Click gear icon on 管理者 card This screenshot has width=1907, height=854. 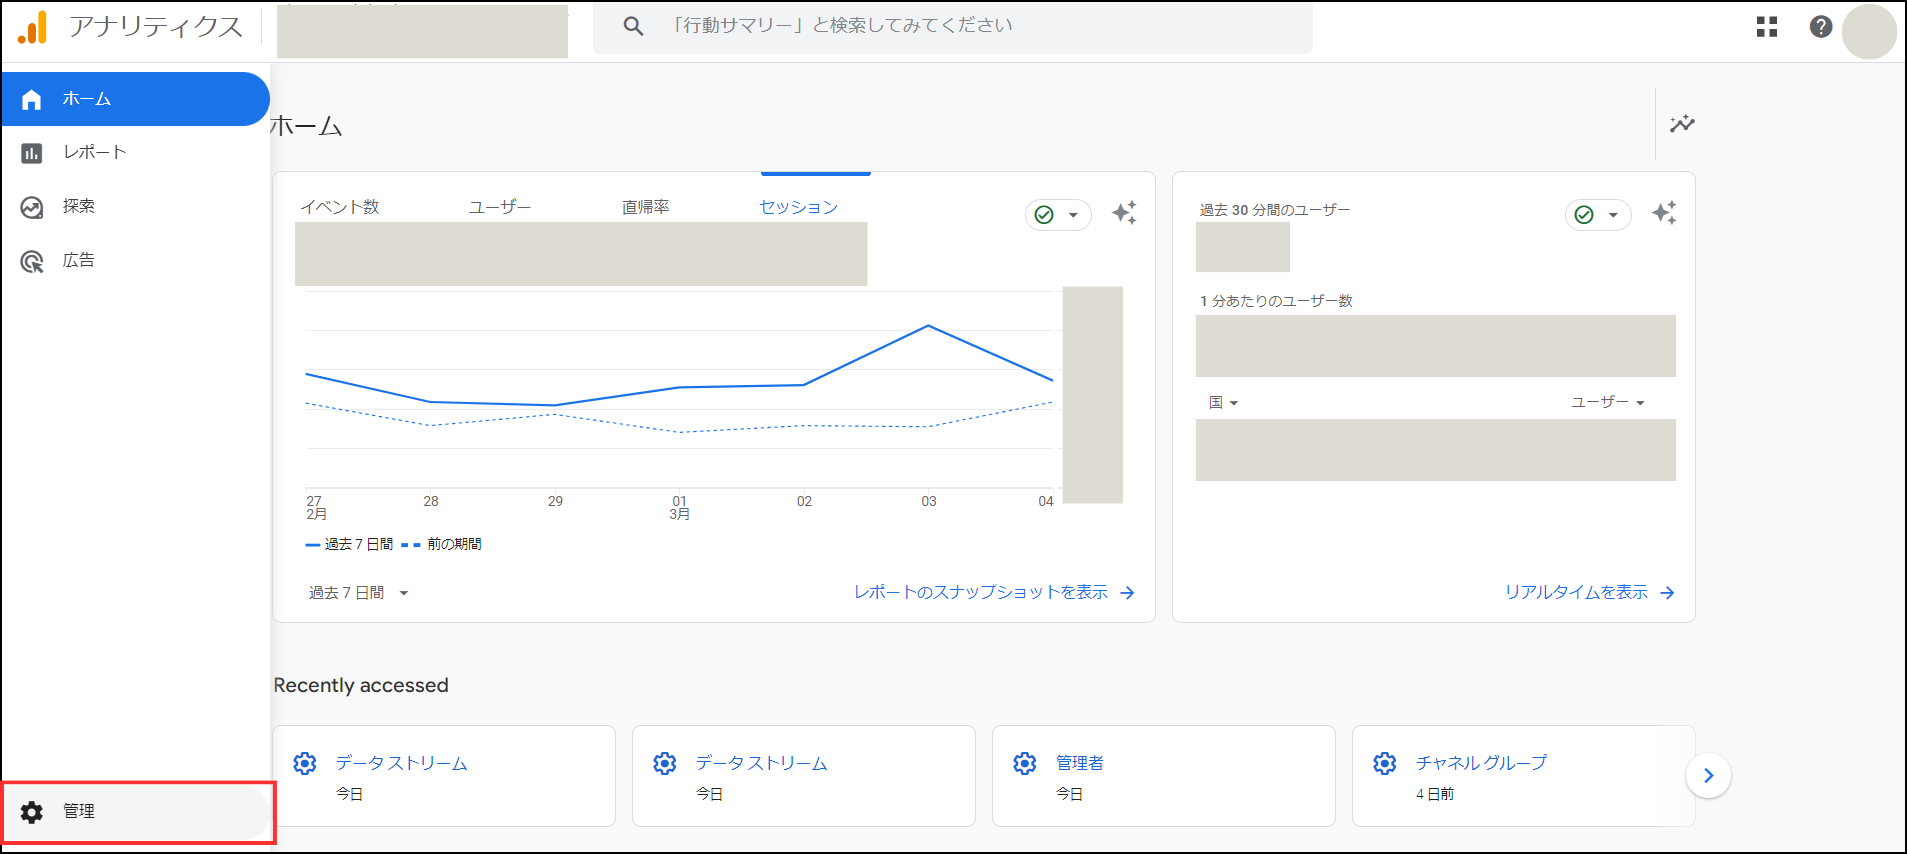(1025, 764)
